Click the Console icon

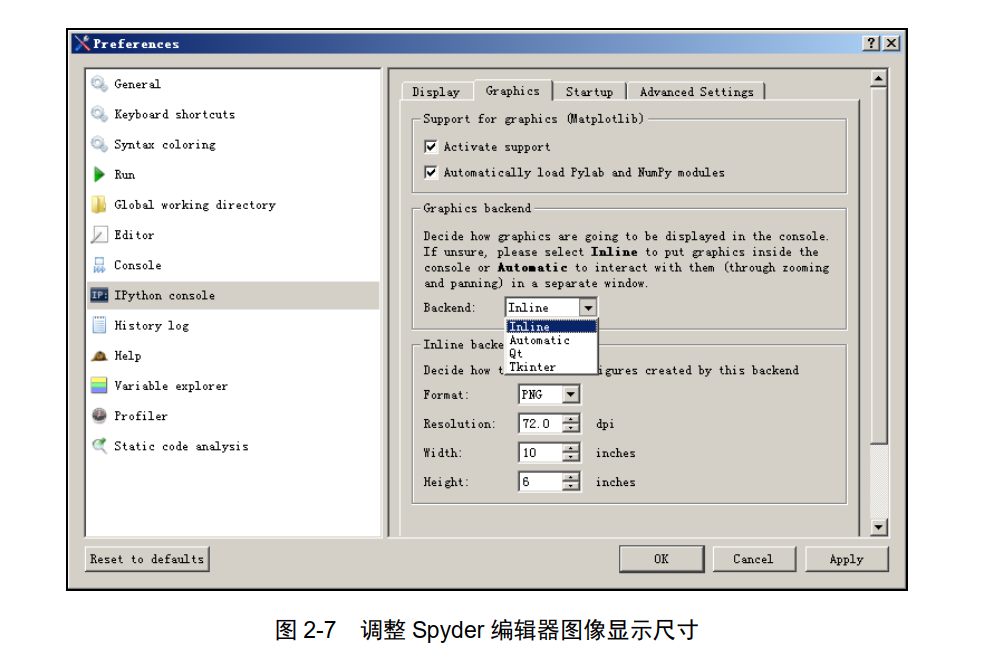(99, 265)
